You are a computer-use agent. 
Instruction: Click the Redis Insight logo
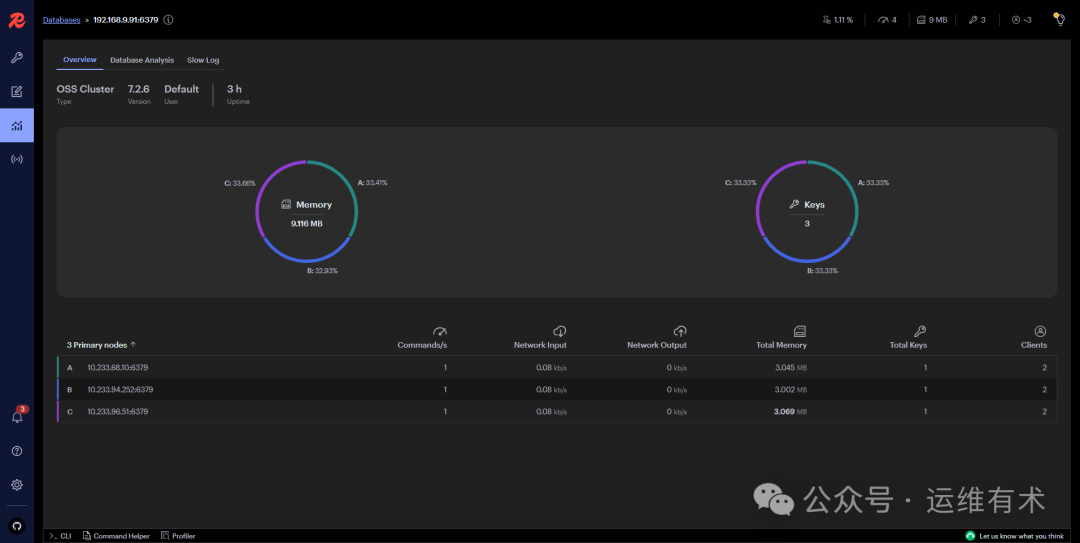pyautogui.click(x=17, y=21)
